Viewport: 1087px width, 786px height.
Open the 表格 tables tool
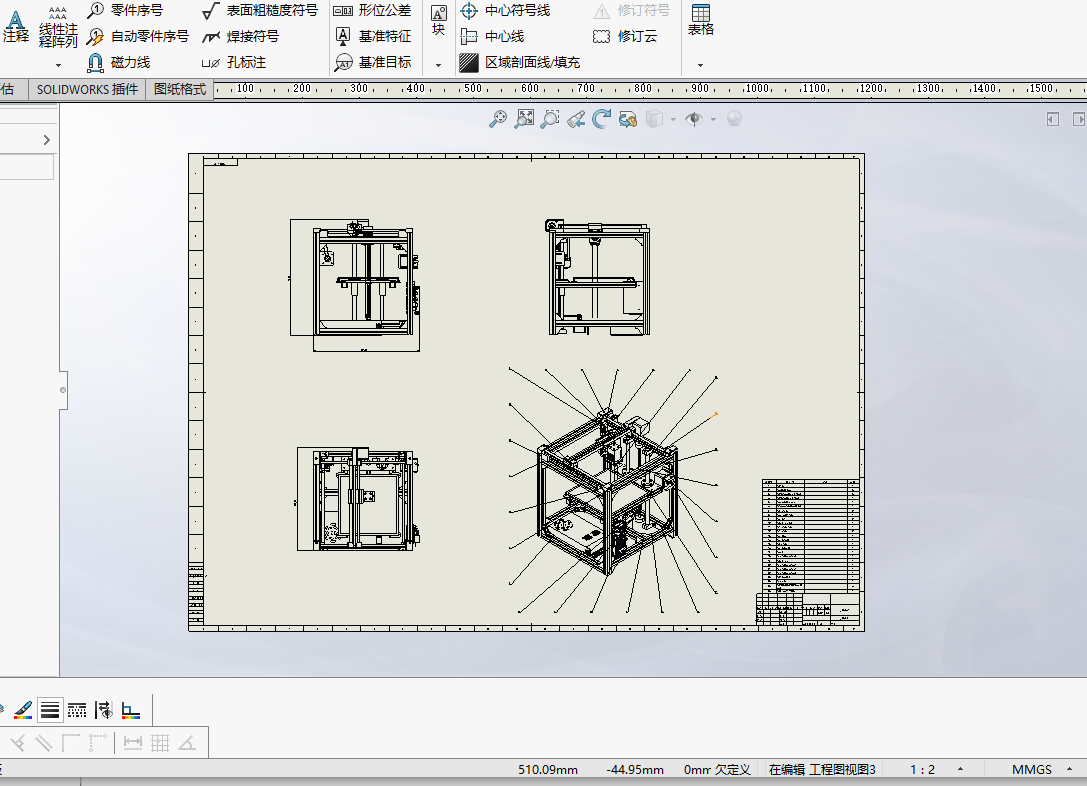click(700, 21)
